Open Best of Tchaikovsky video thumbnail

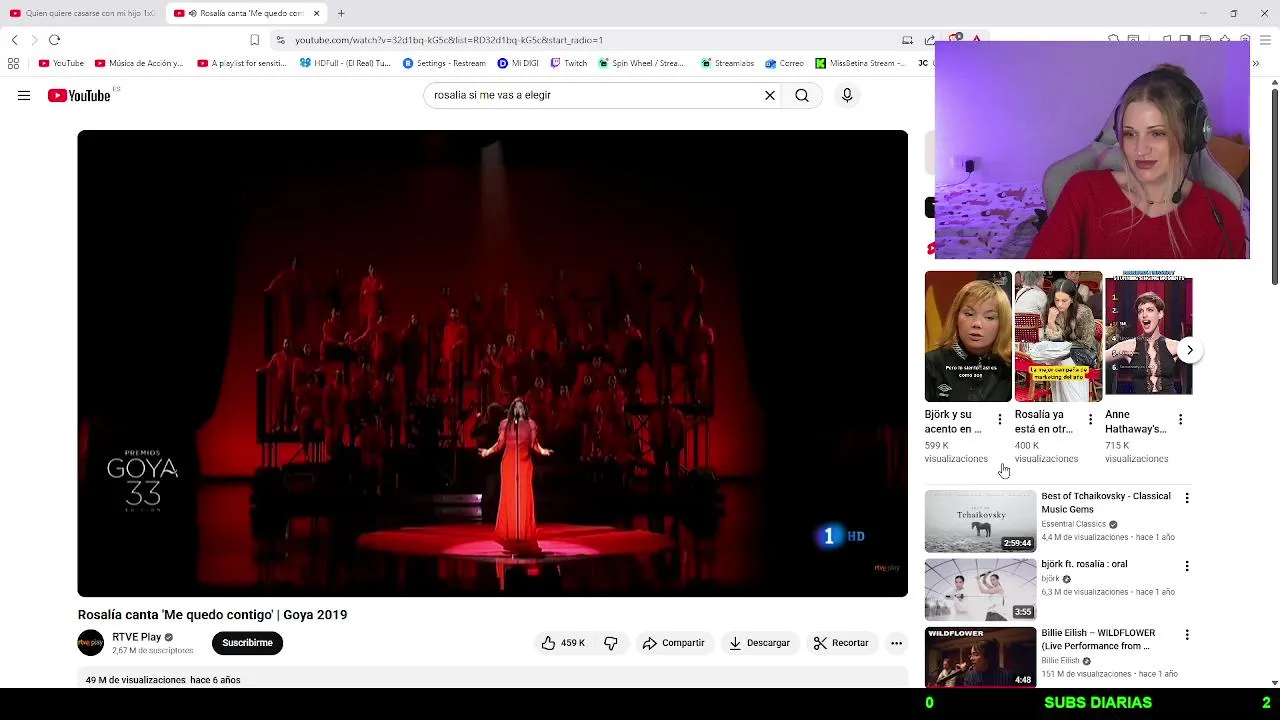[980, 521]
